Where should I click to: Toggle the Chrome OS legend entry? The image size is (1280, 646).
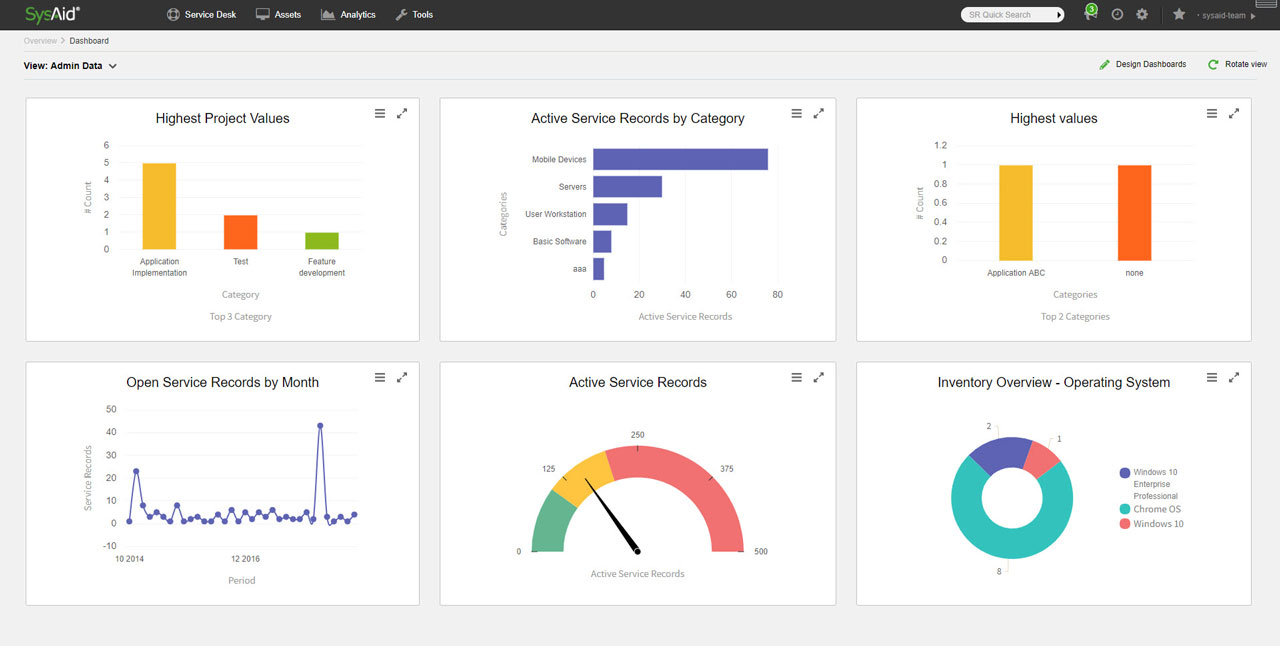(x=1156, y=509)
